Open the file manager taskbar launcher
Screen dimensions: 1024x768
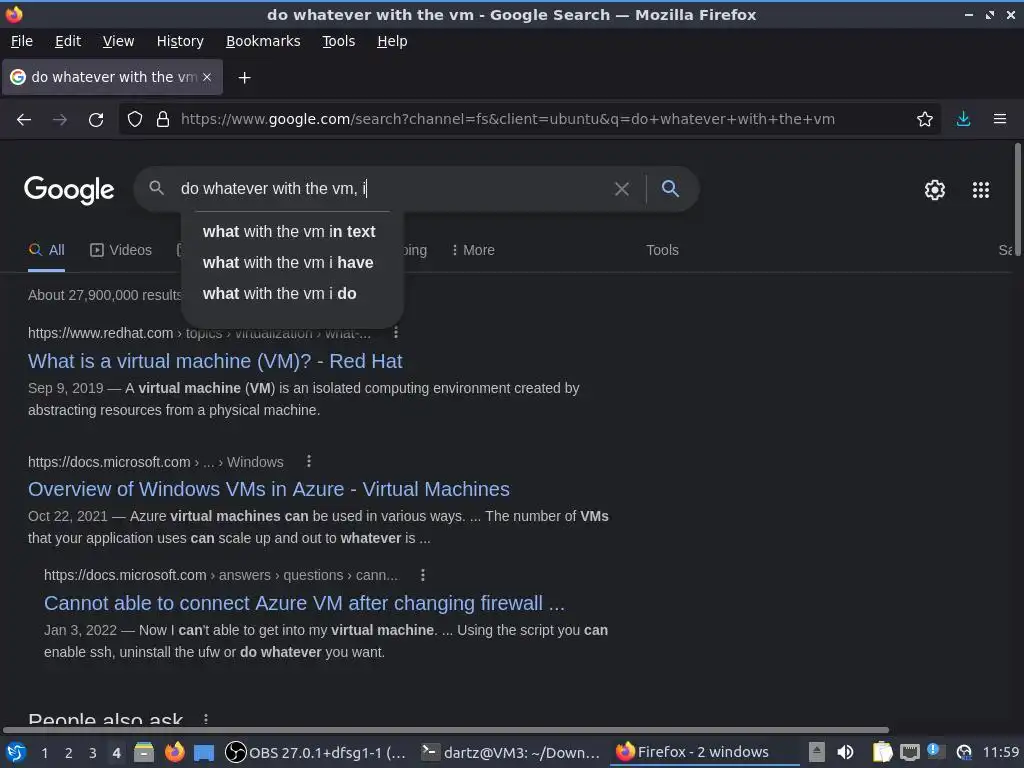[144, 752]
